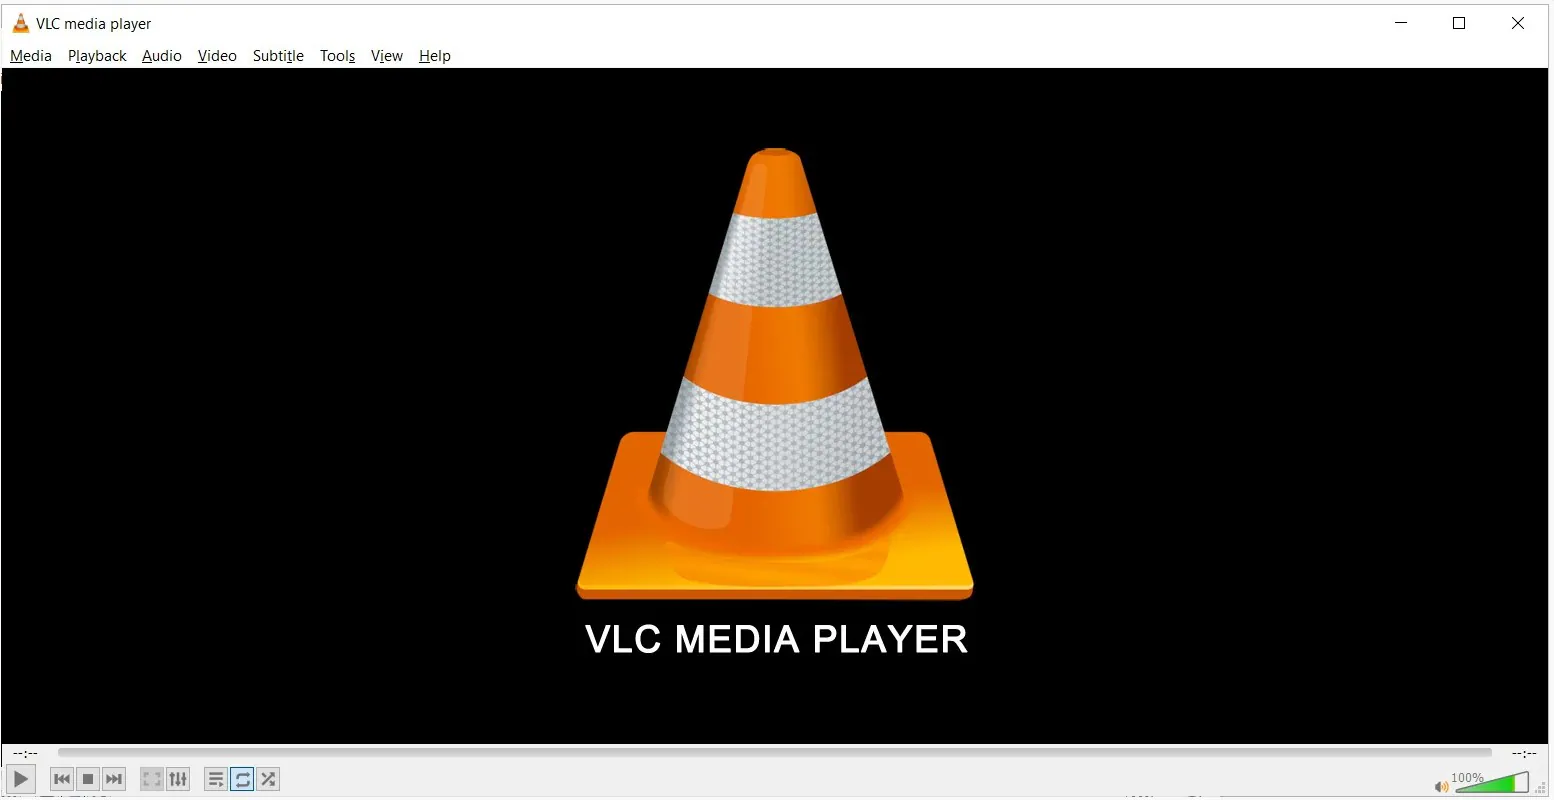Toggle random shuffle playback
The width and height of the screenshot is (1554, 800).
[x=268, y=779]
